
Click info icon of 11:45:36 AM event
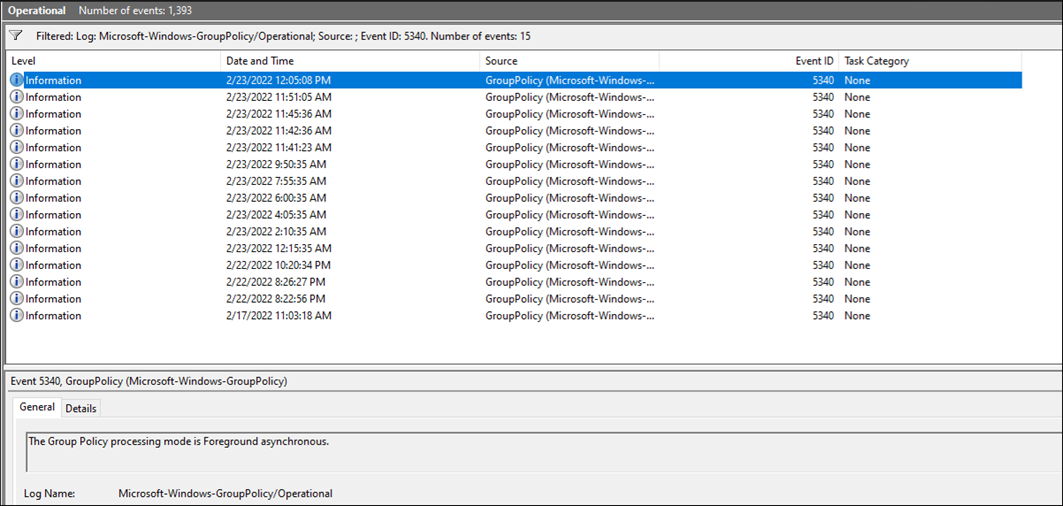click(x=17, y=114)
